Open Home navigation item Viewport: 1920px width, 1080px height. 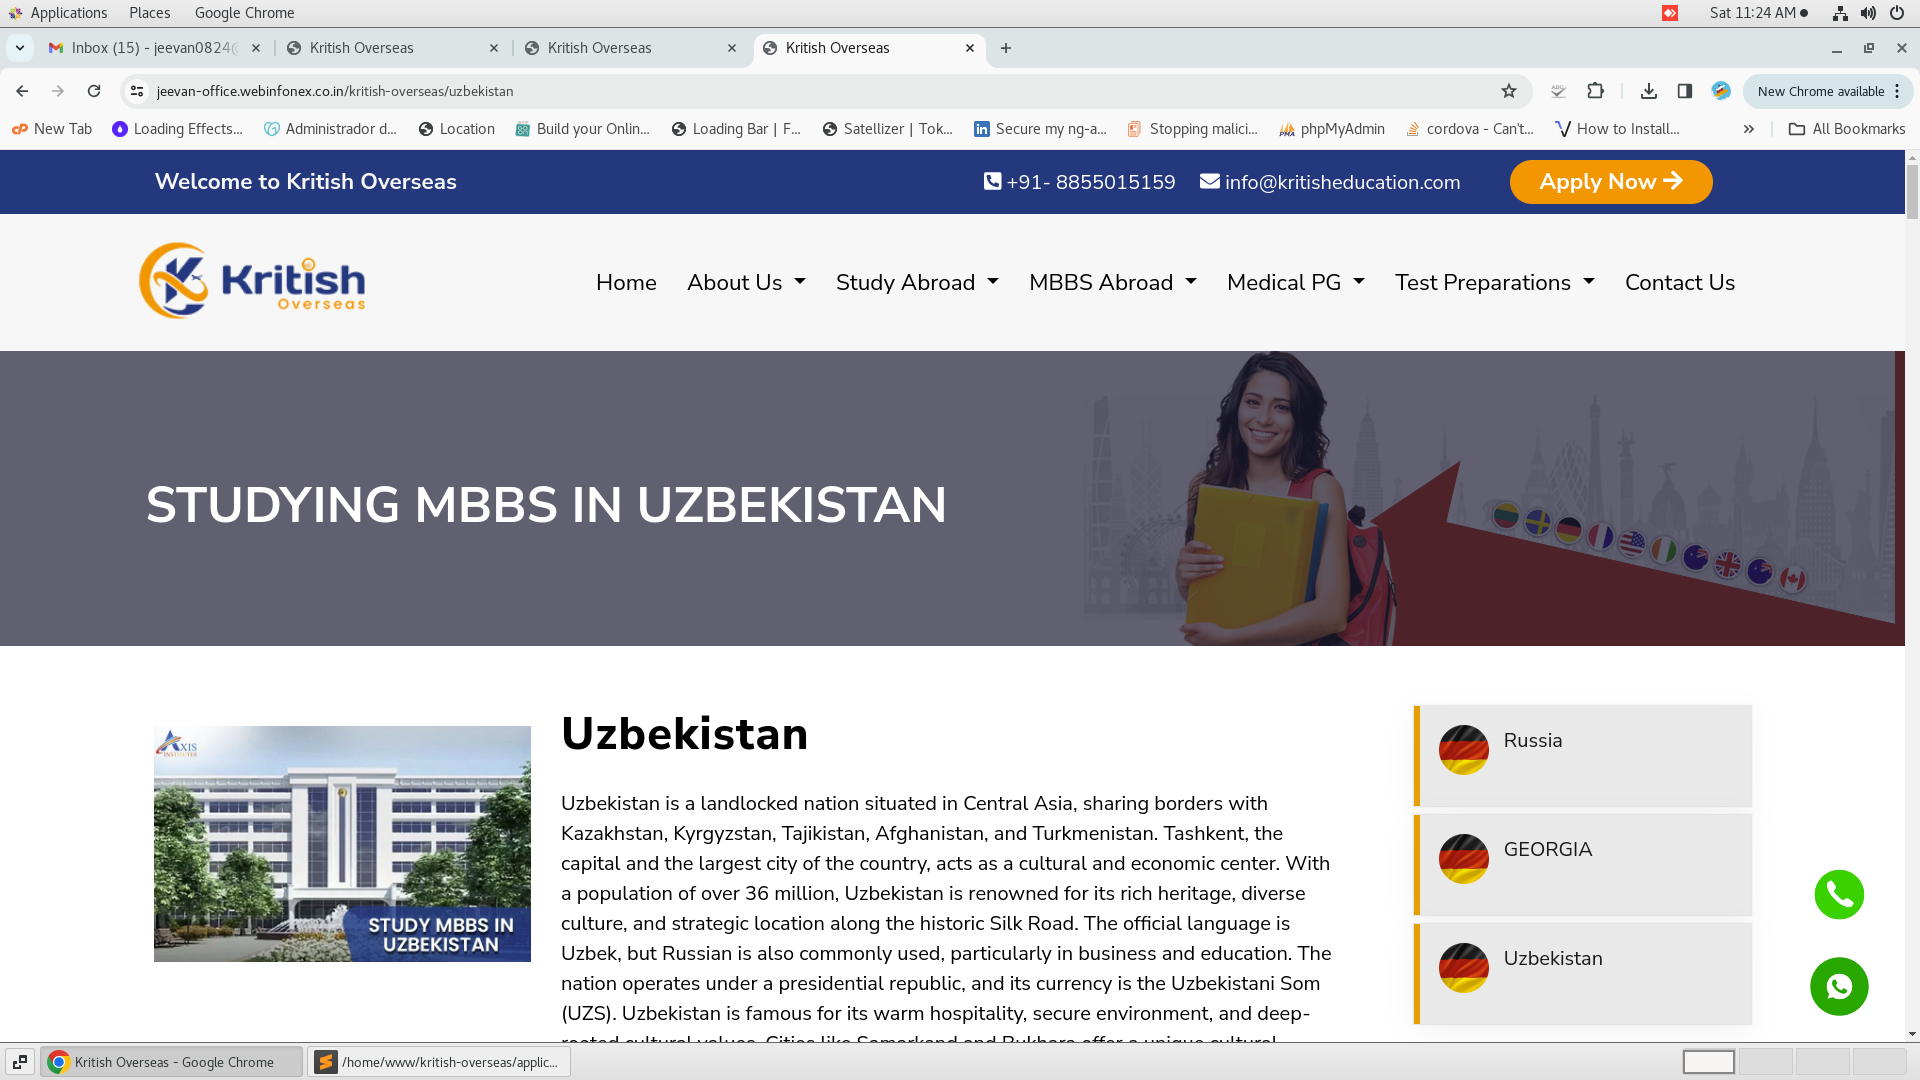[626, 283]
